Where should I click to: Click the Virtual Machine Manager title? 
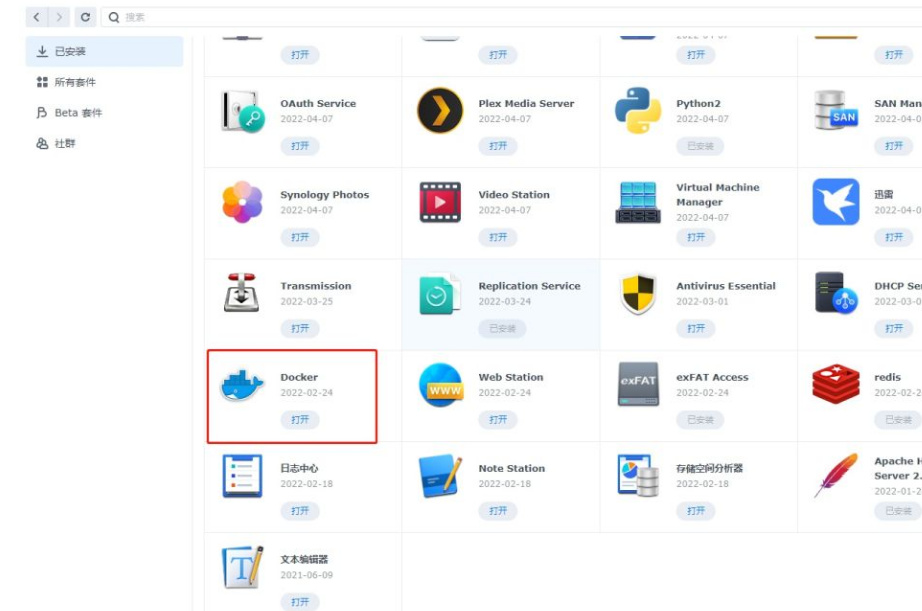tap(717, 195)
